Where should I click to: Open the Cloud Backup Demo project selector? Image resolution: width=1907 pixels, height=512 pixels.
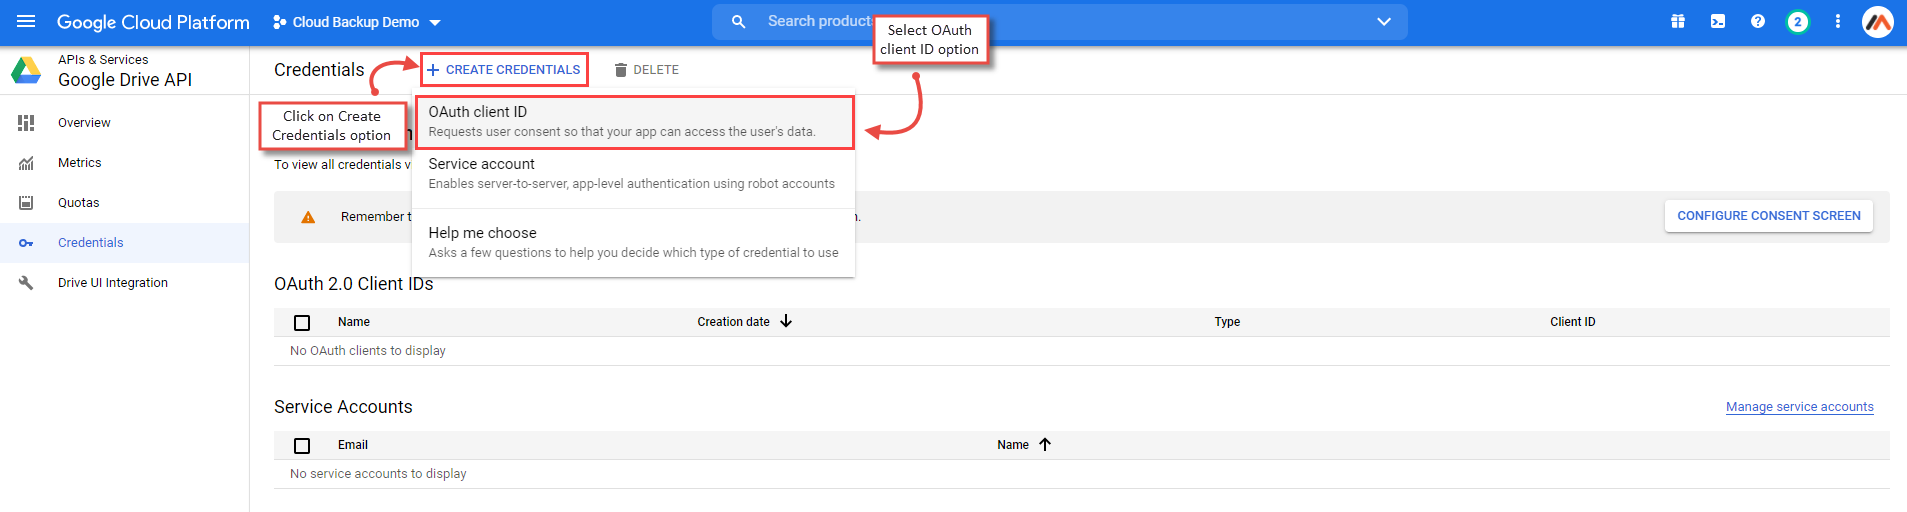pos(357,22)
